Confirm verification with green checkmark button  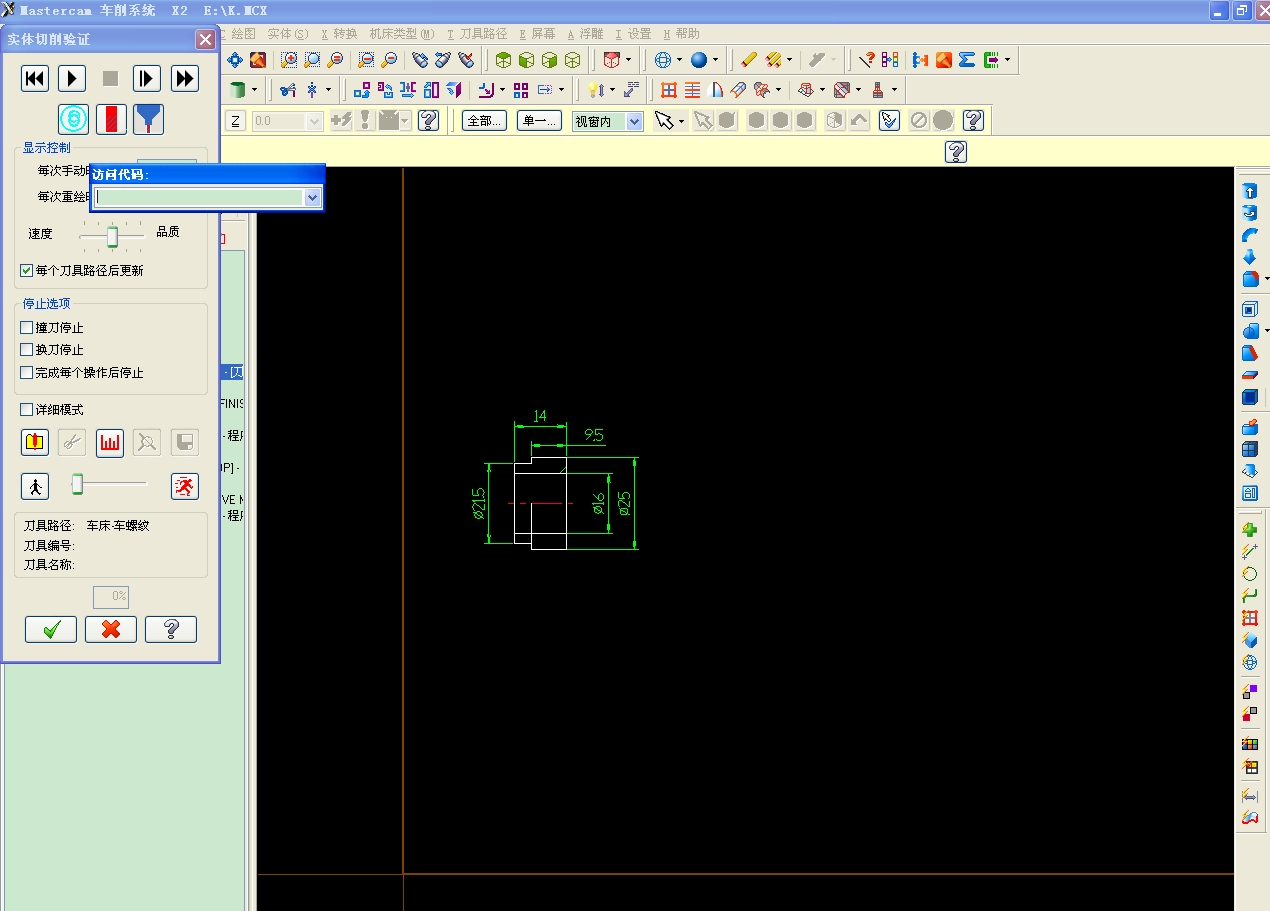click(x=51, y=629)
